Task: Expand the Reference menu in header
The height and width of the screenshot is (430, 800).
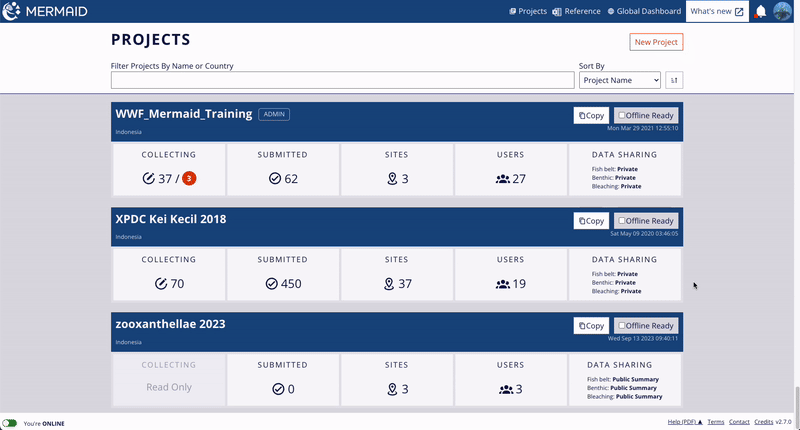Action: click(576, 12)
